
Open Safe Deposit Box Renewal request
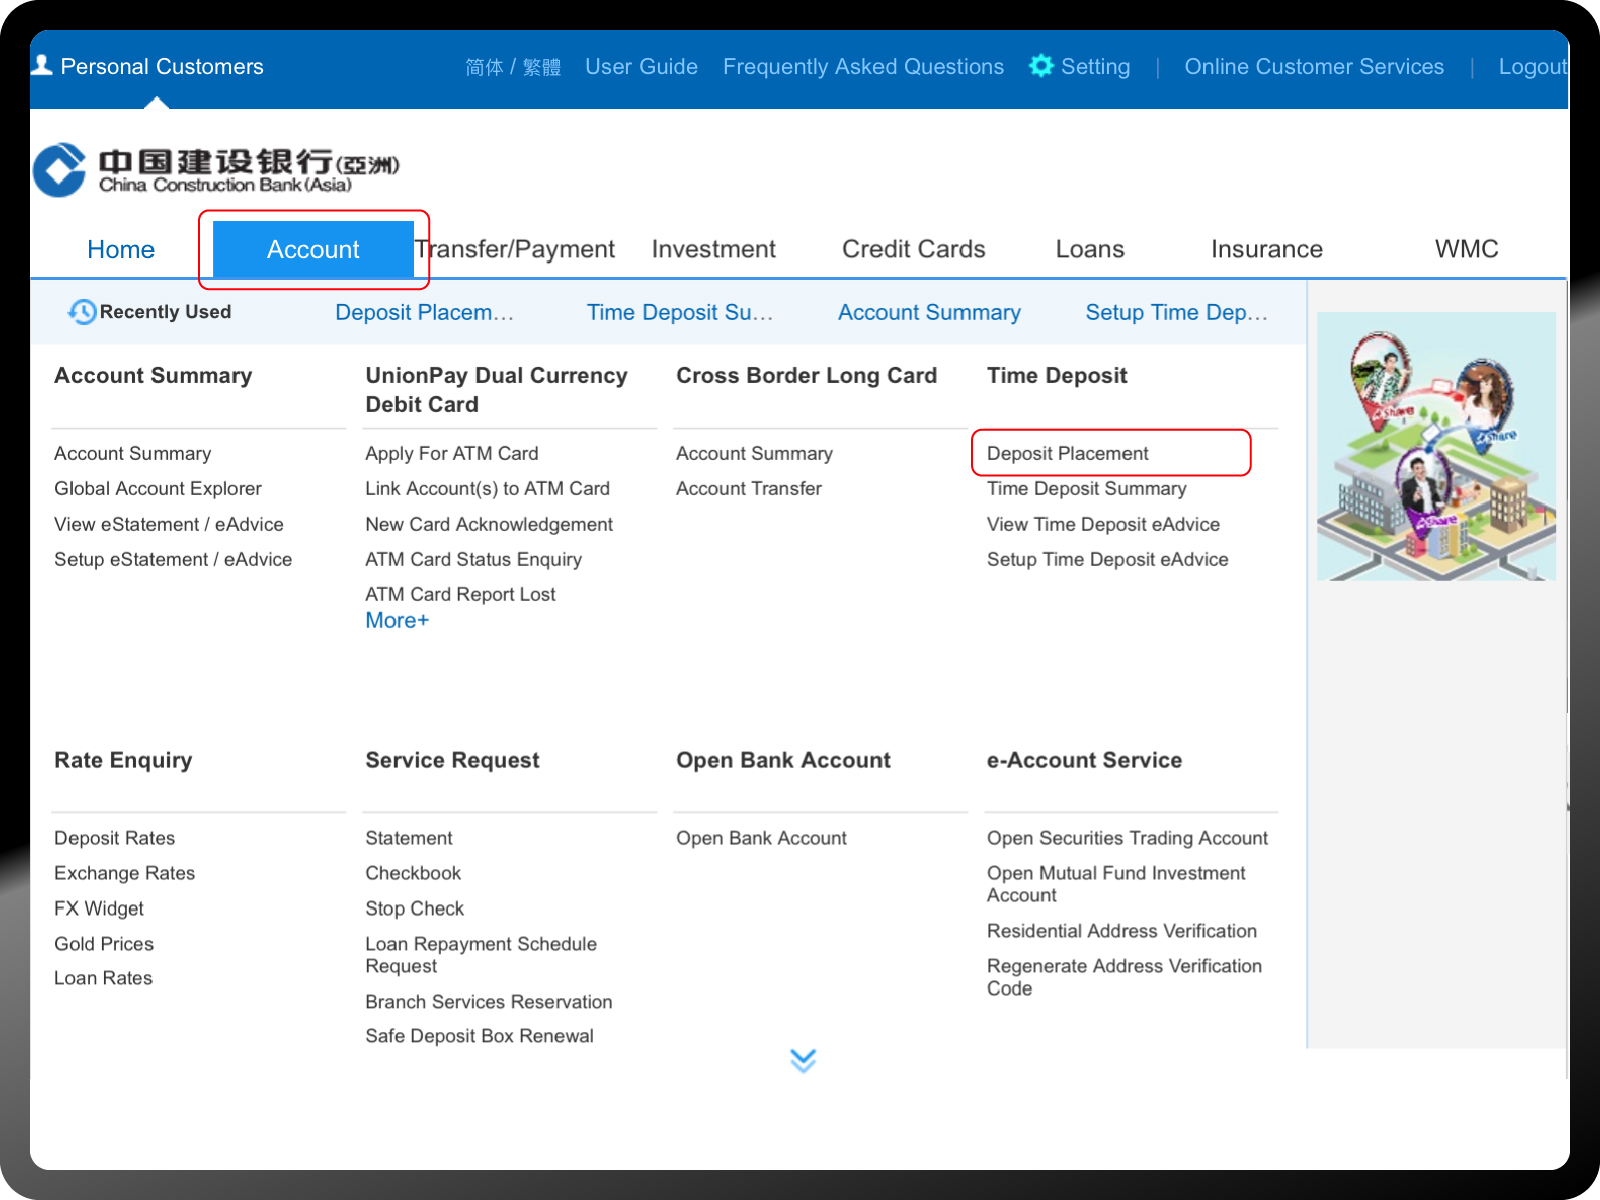pyautogui.click(x=479, y=1036)
